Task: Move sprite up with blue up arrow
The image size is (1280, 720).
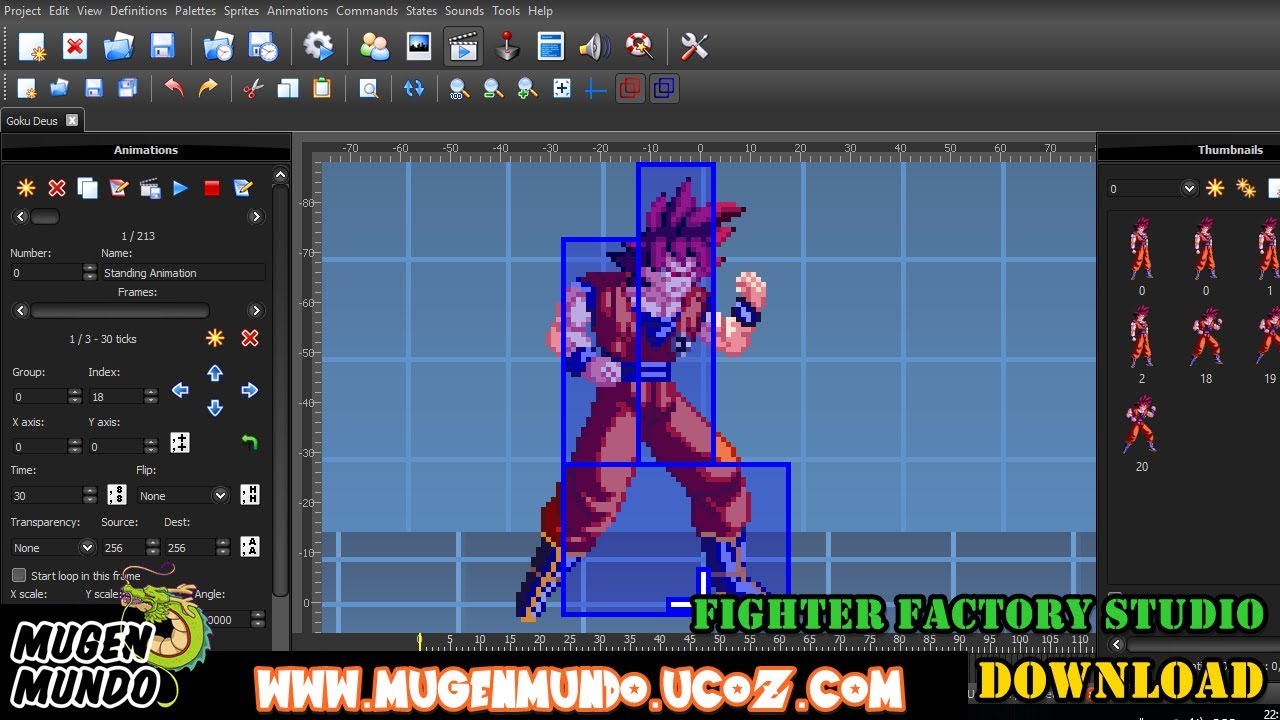Action: tap(215, 373)
